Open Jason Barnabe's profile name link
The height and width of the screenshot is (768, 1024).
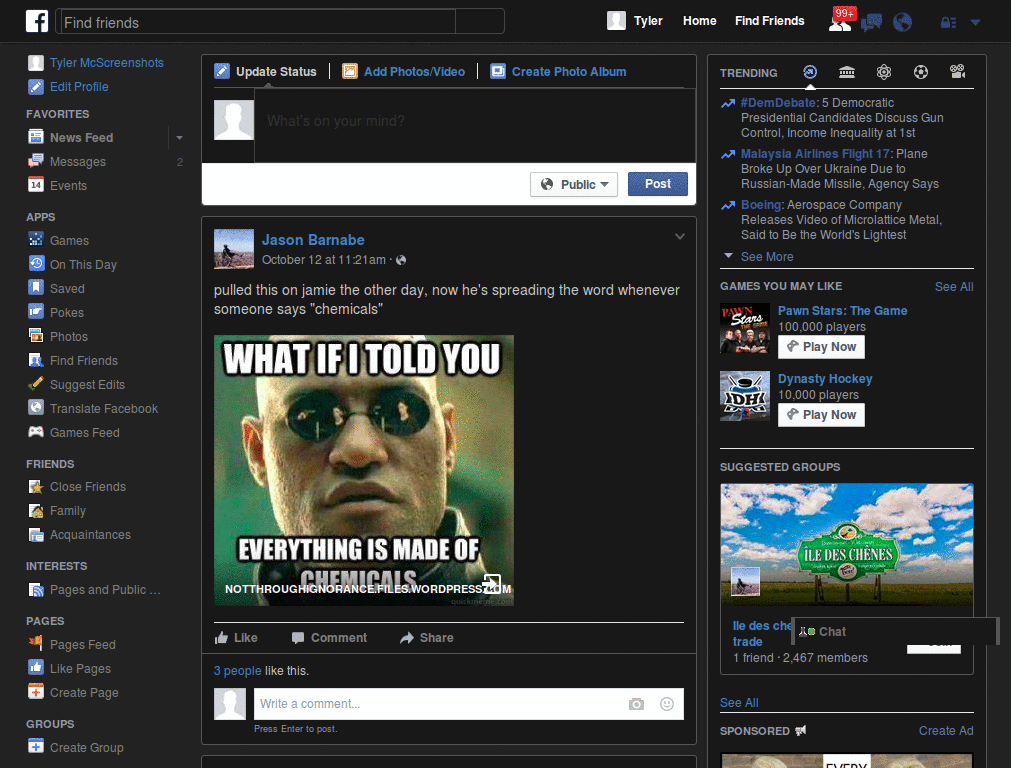(x=313, y=240)
